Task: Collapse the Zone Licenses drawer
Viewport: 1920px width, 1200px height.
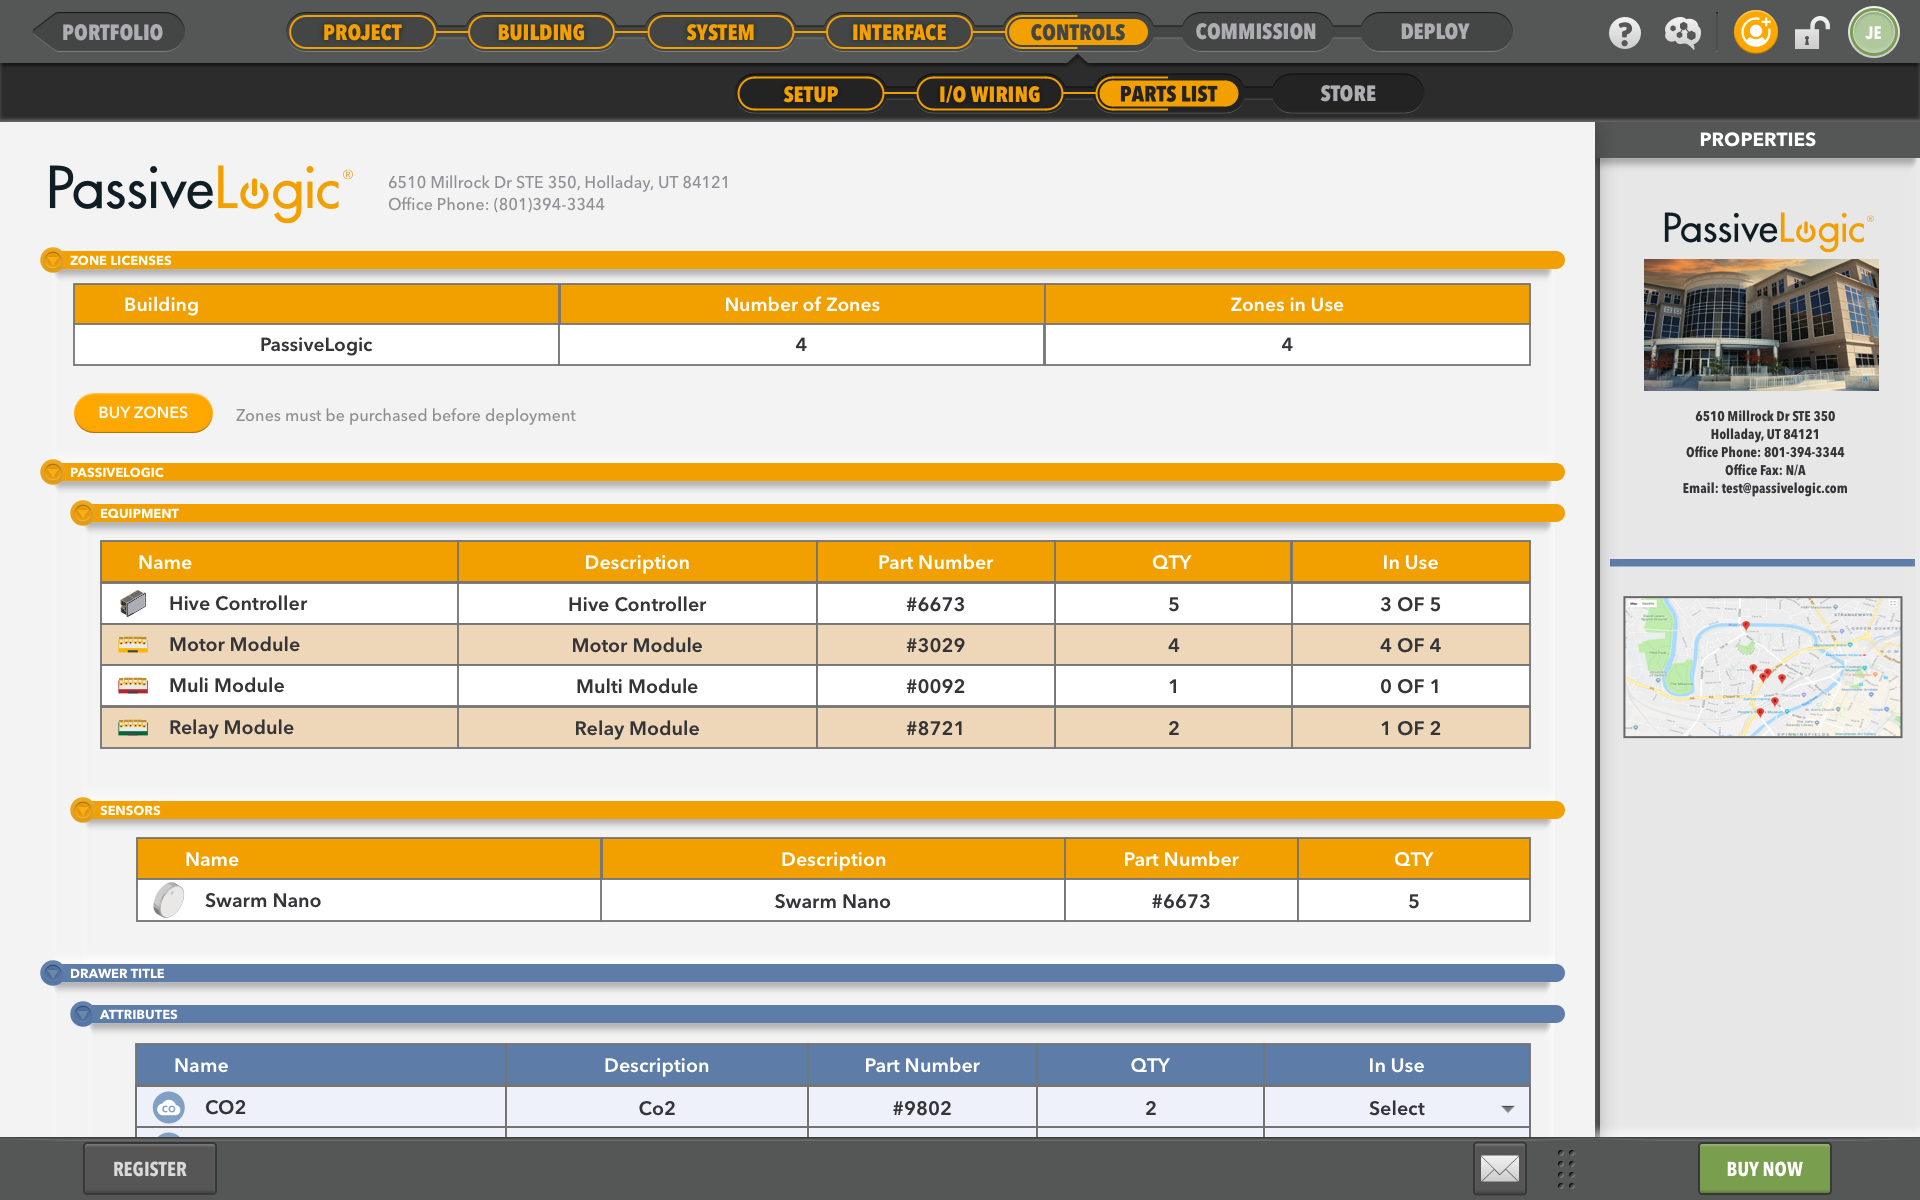Action: [x=53, y=260]
